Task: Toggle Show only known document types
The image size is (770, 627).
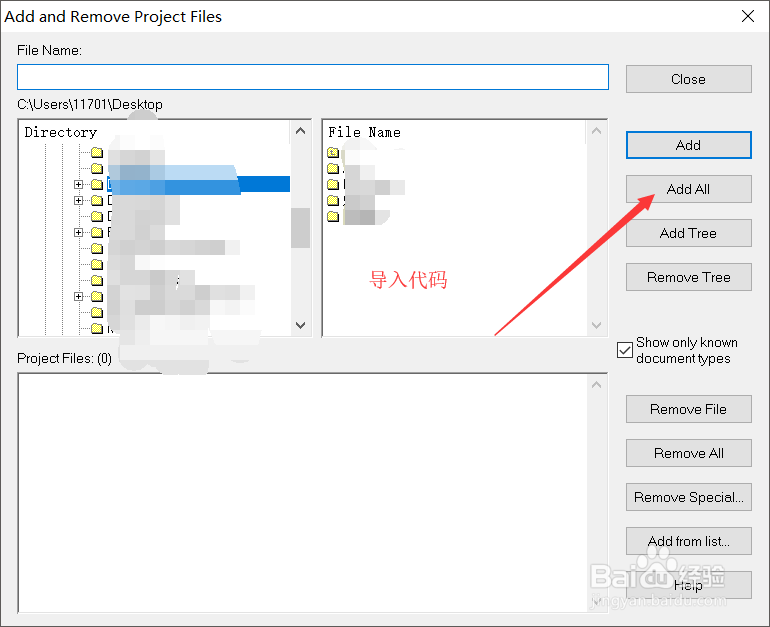Action: coord(625,350)
